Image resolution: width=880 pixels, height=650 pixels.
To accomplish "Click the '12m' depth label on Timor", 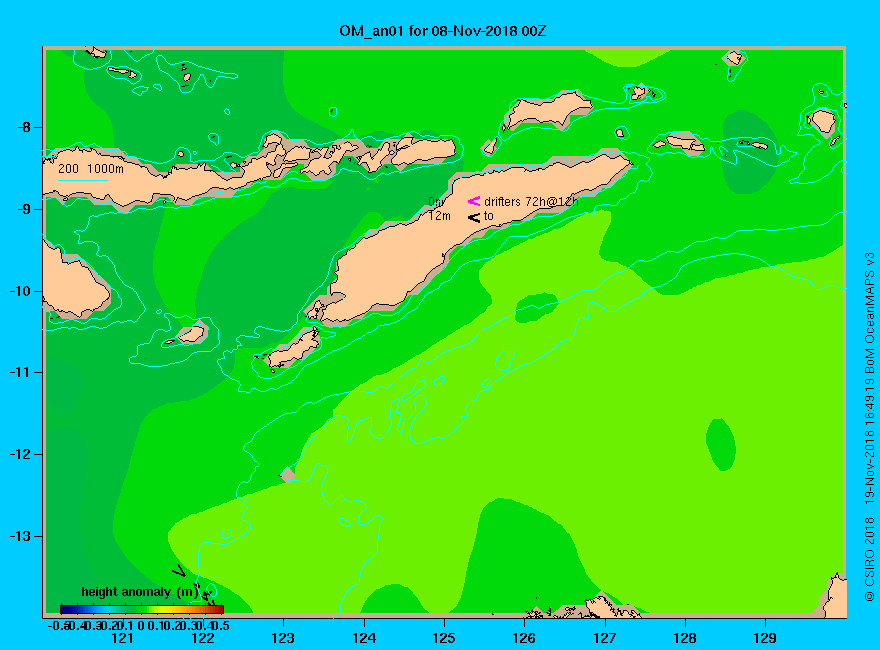I will tap(439, 216).
